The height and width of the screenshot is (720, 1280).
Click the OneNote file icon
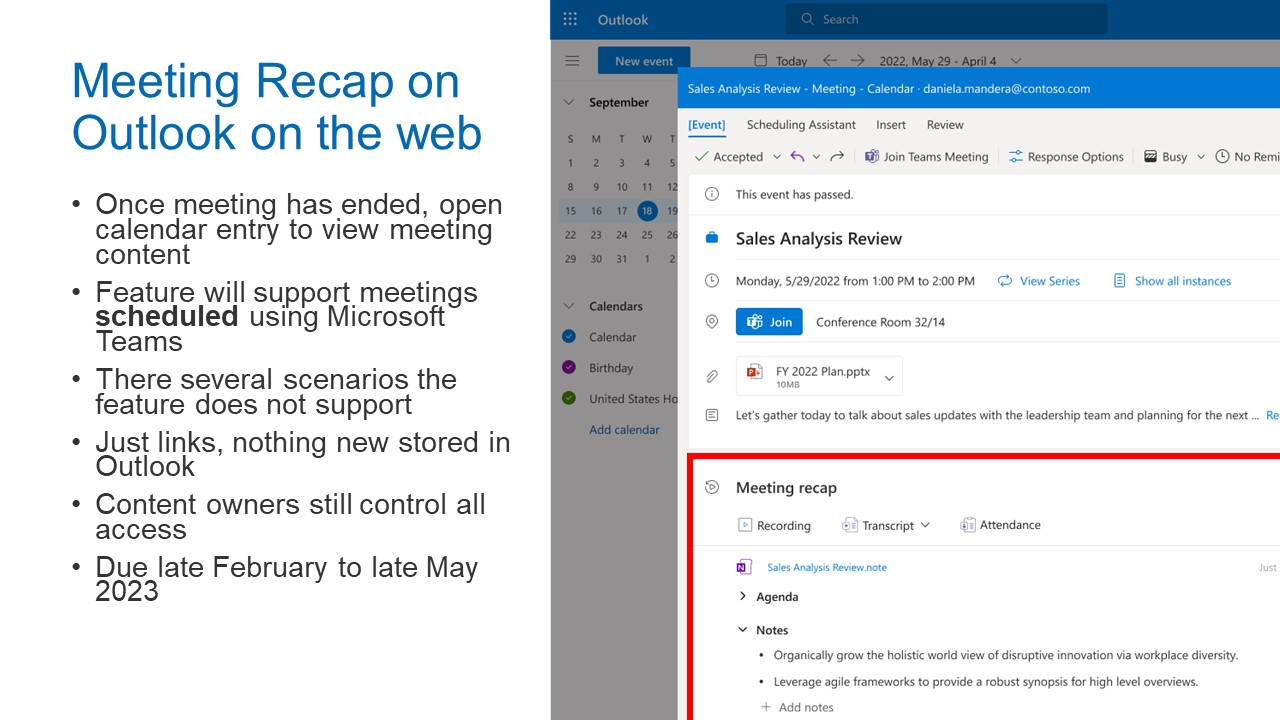click(743, 567)
